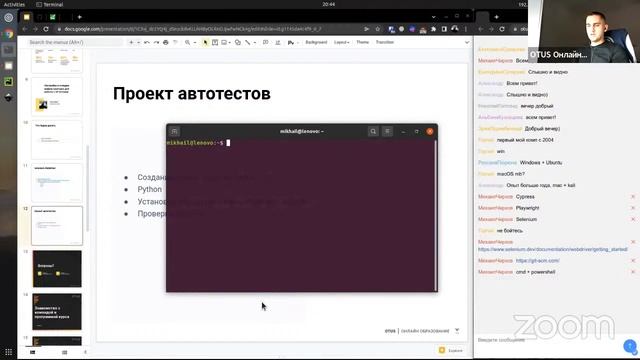Collapse the filmstrip panel arrow

[85, 352]
